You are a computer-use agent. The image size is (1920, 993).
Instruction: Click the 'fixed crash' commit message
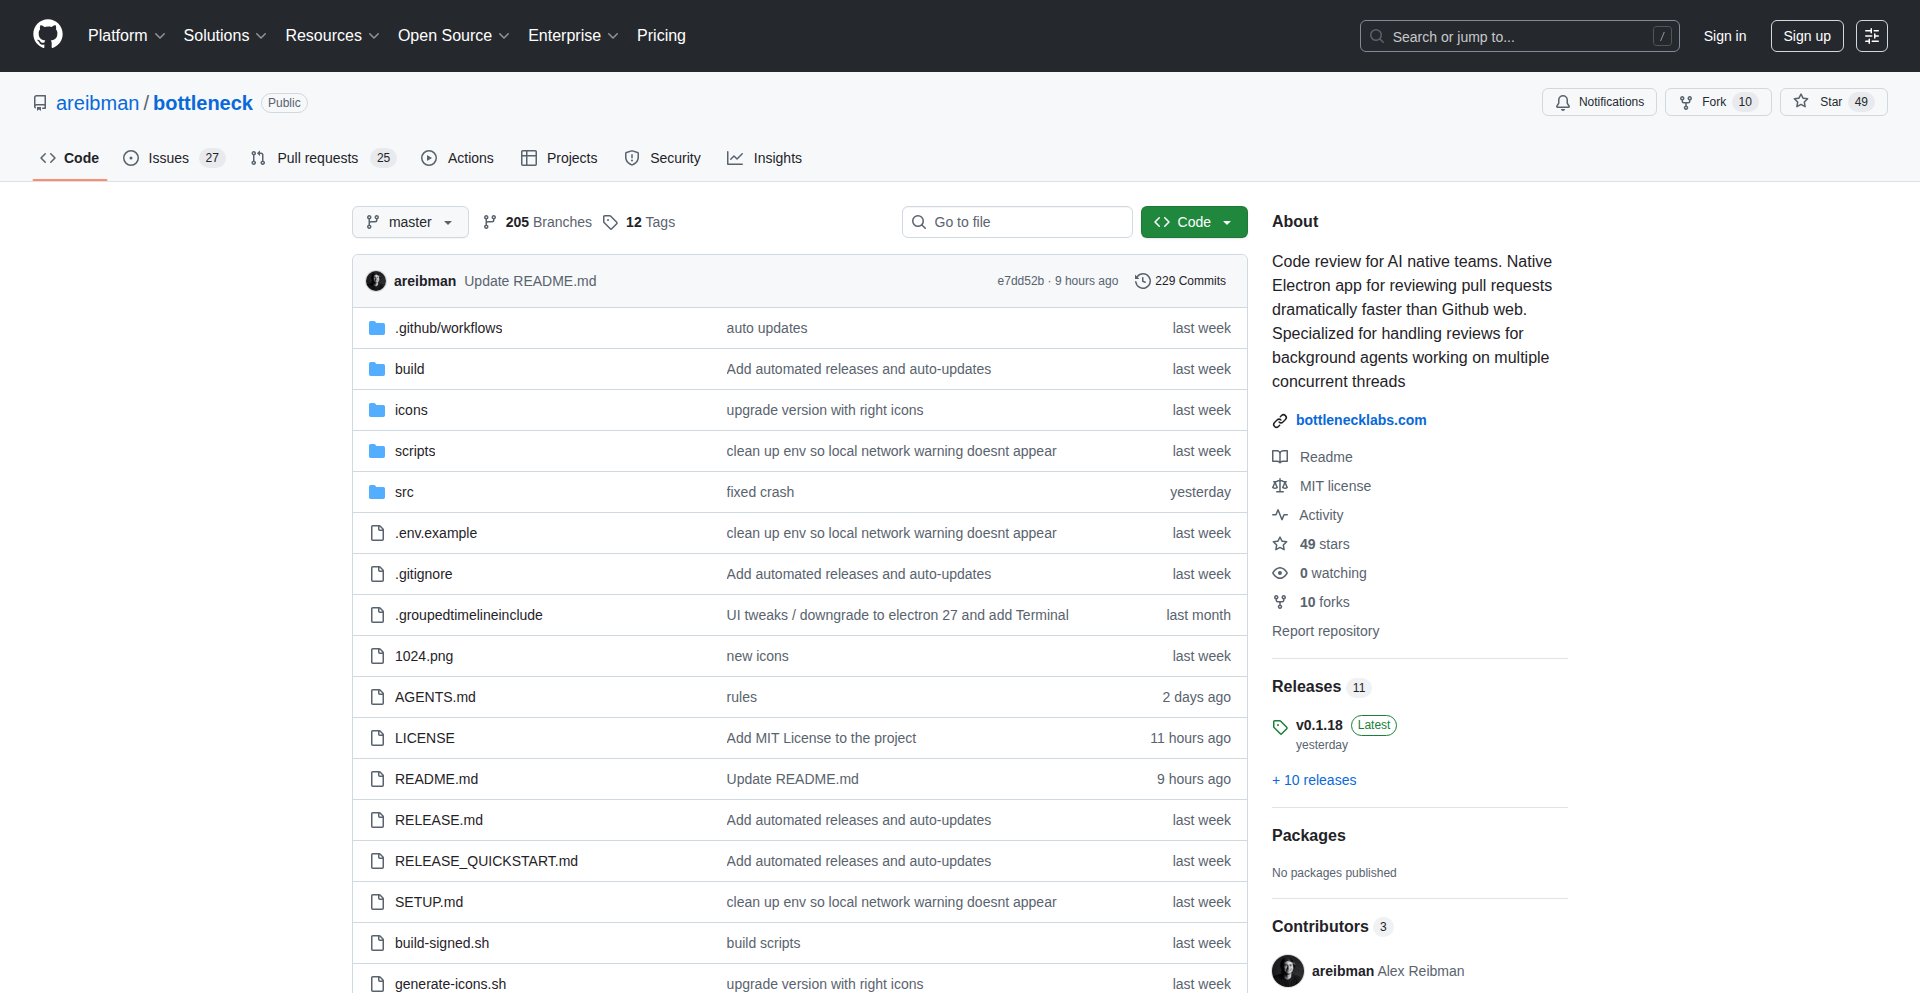[x=760, y=492]
